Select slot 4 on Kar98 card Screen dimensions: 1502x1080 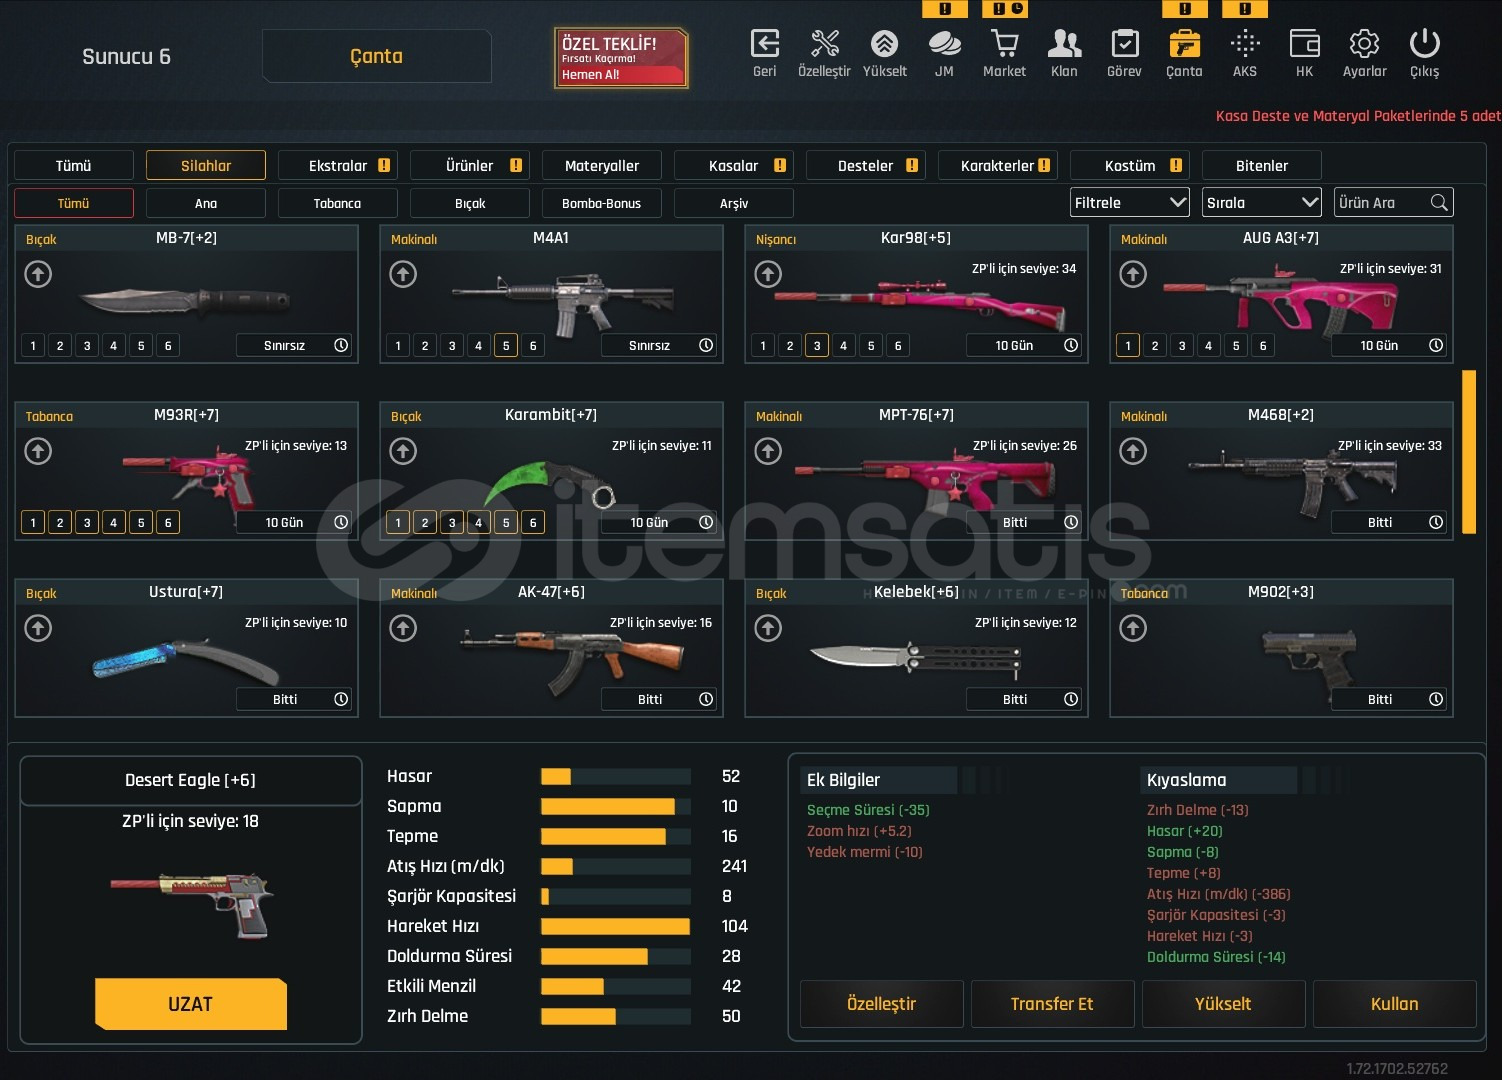(844, 346)
